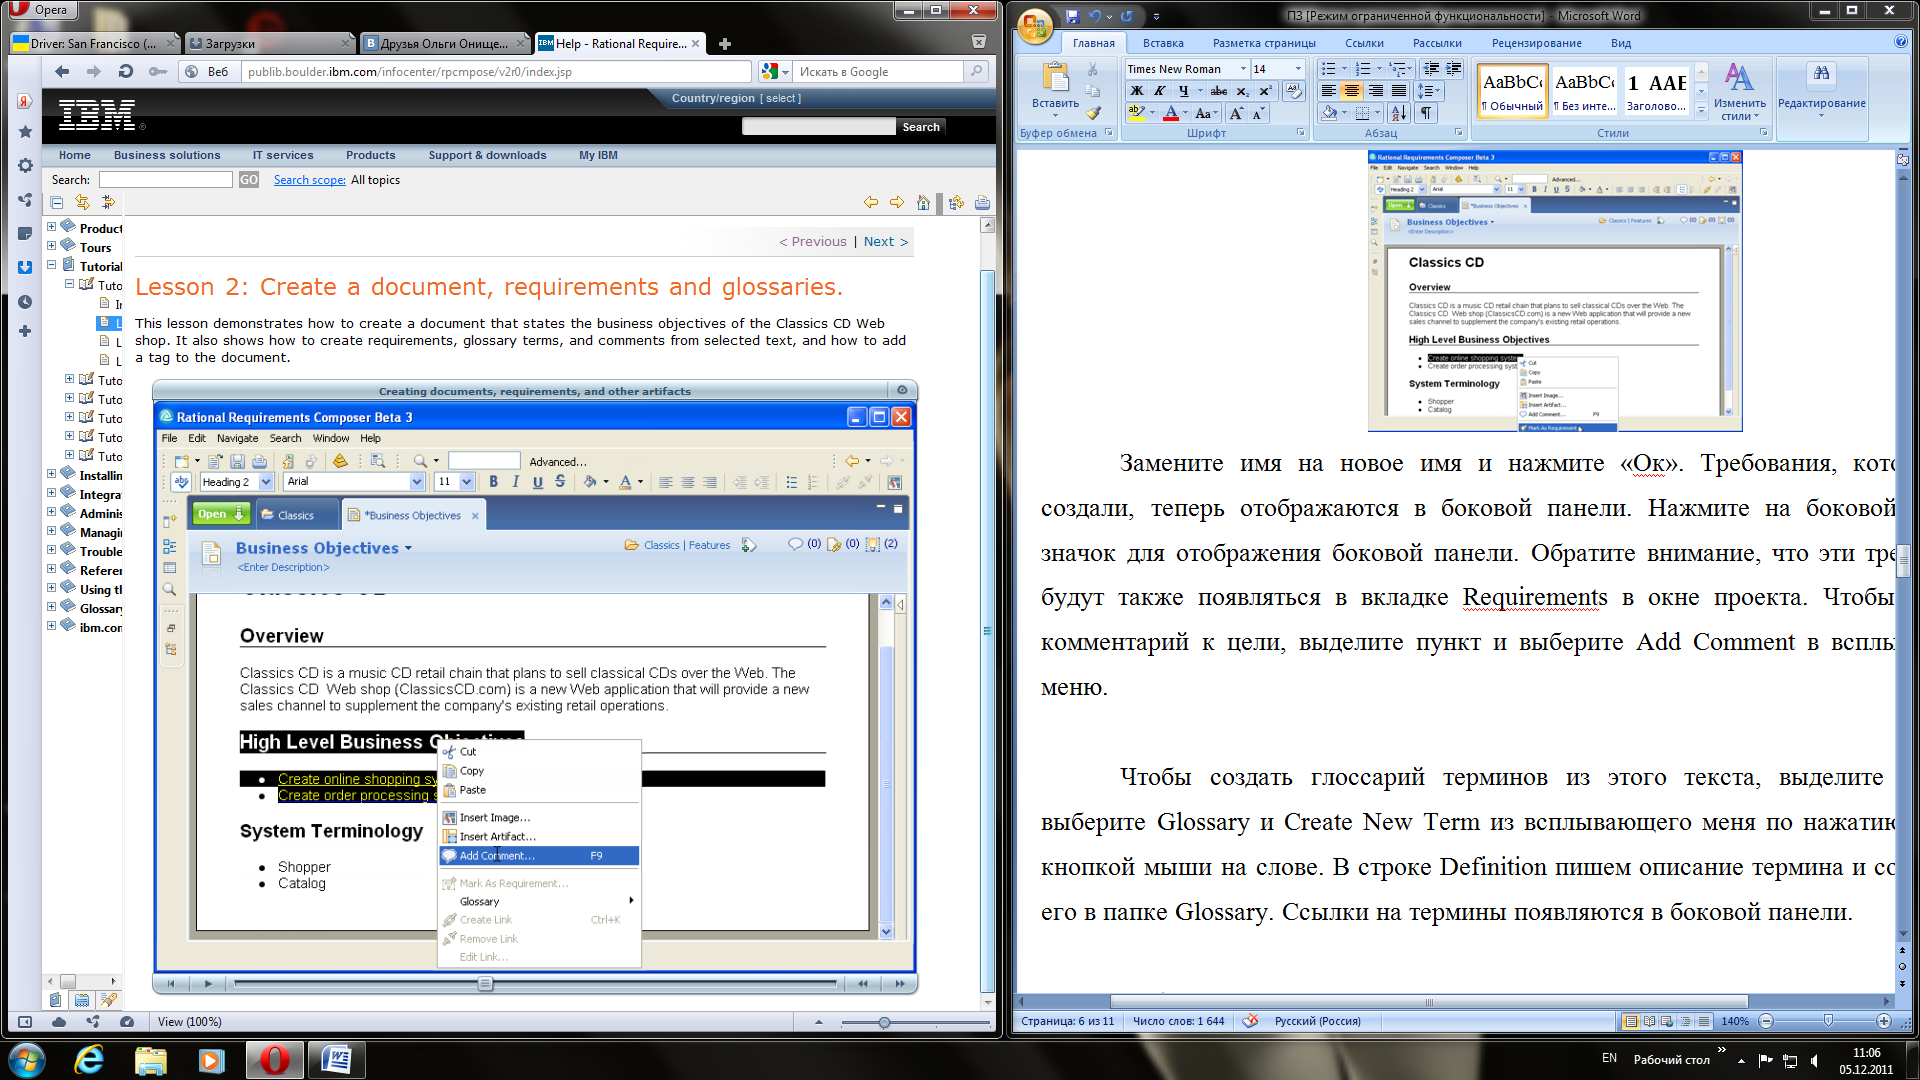The width and height of the screenshot is (1920, 1080).
Task: Click the Word zoom slider handle
Action: [x=1828, y=1021]
